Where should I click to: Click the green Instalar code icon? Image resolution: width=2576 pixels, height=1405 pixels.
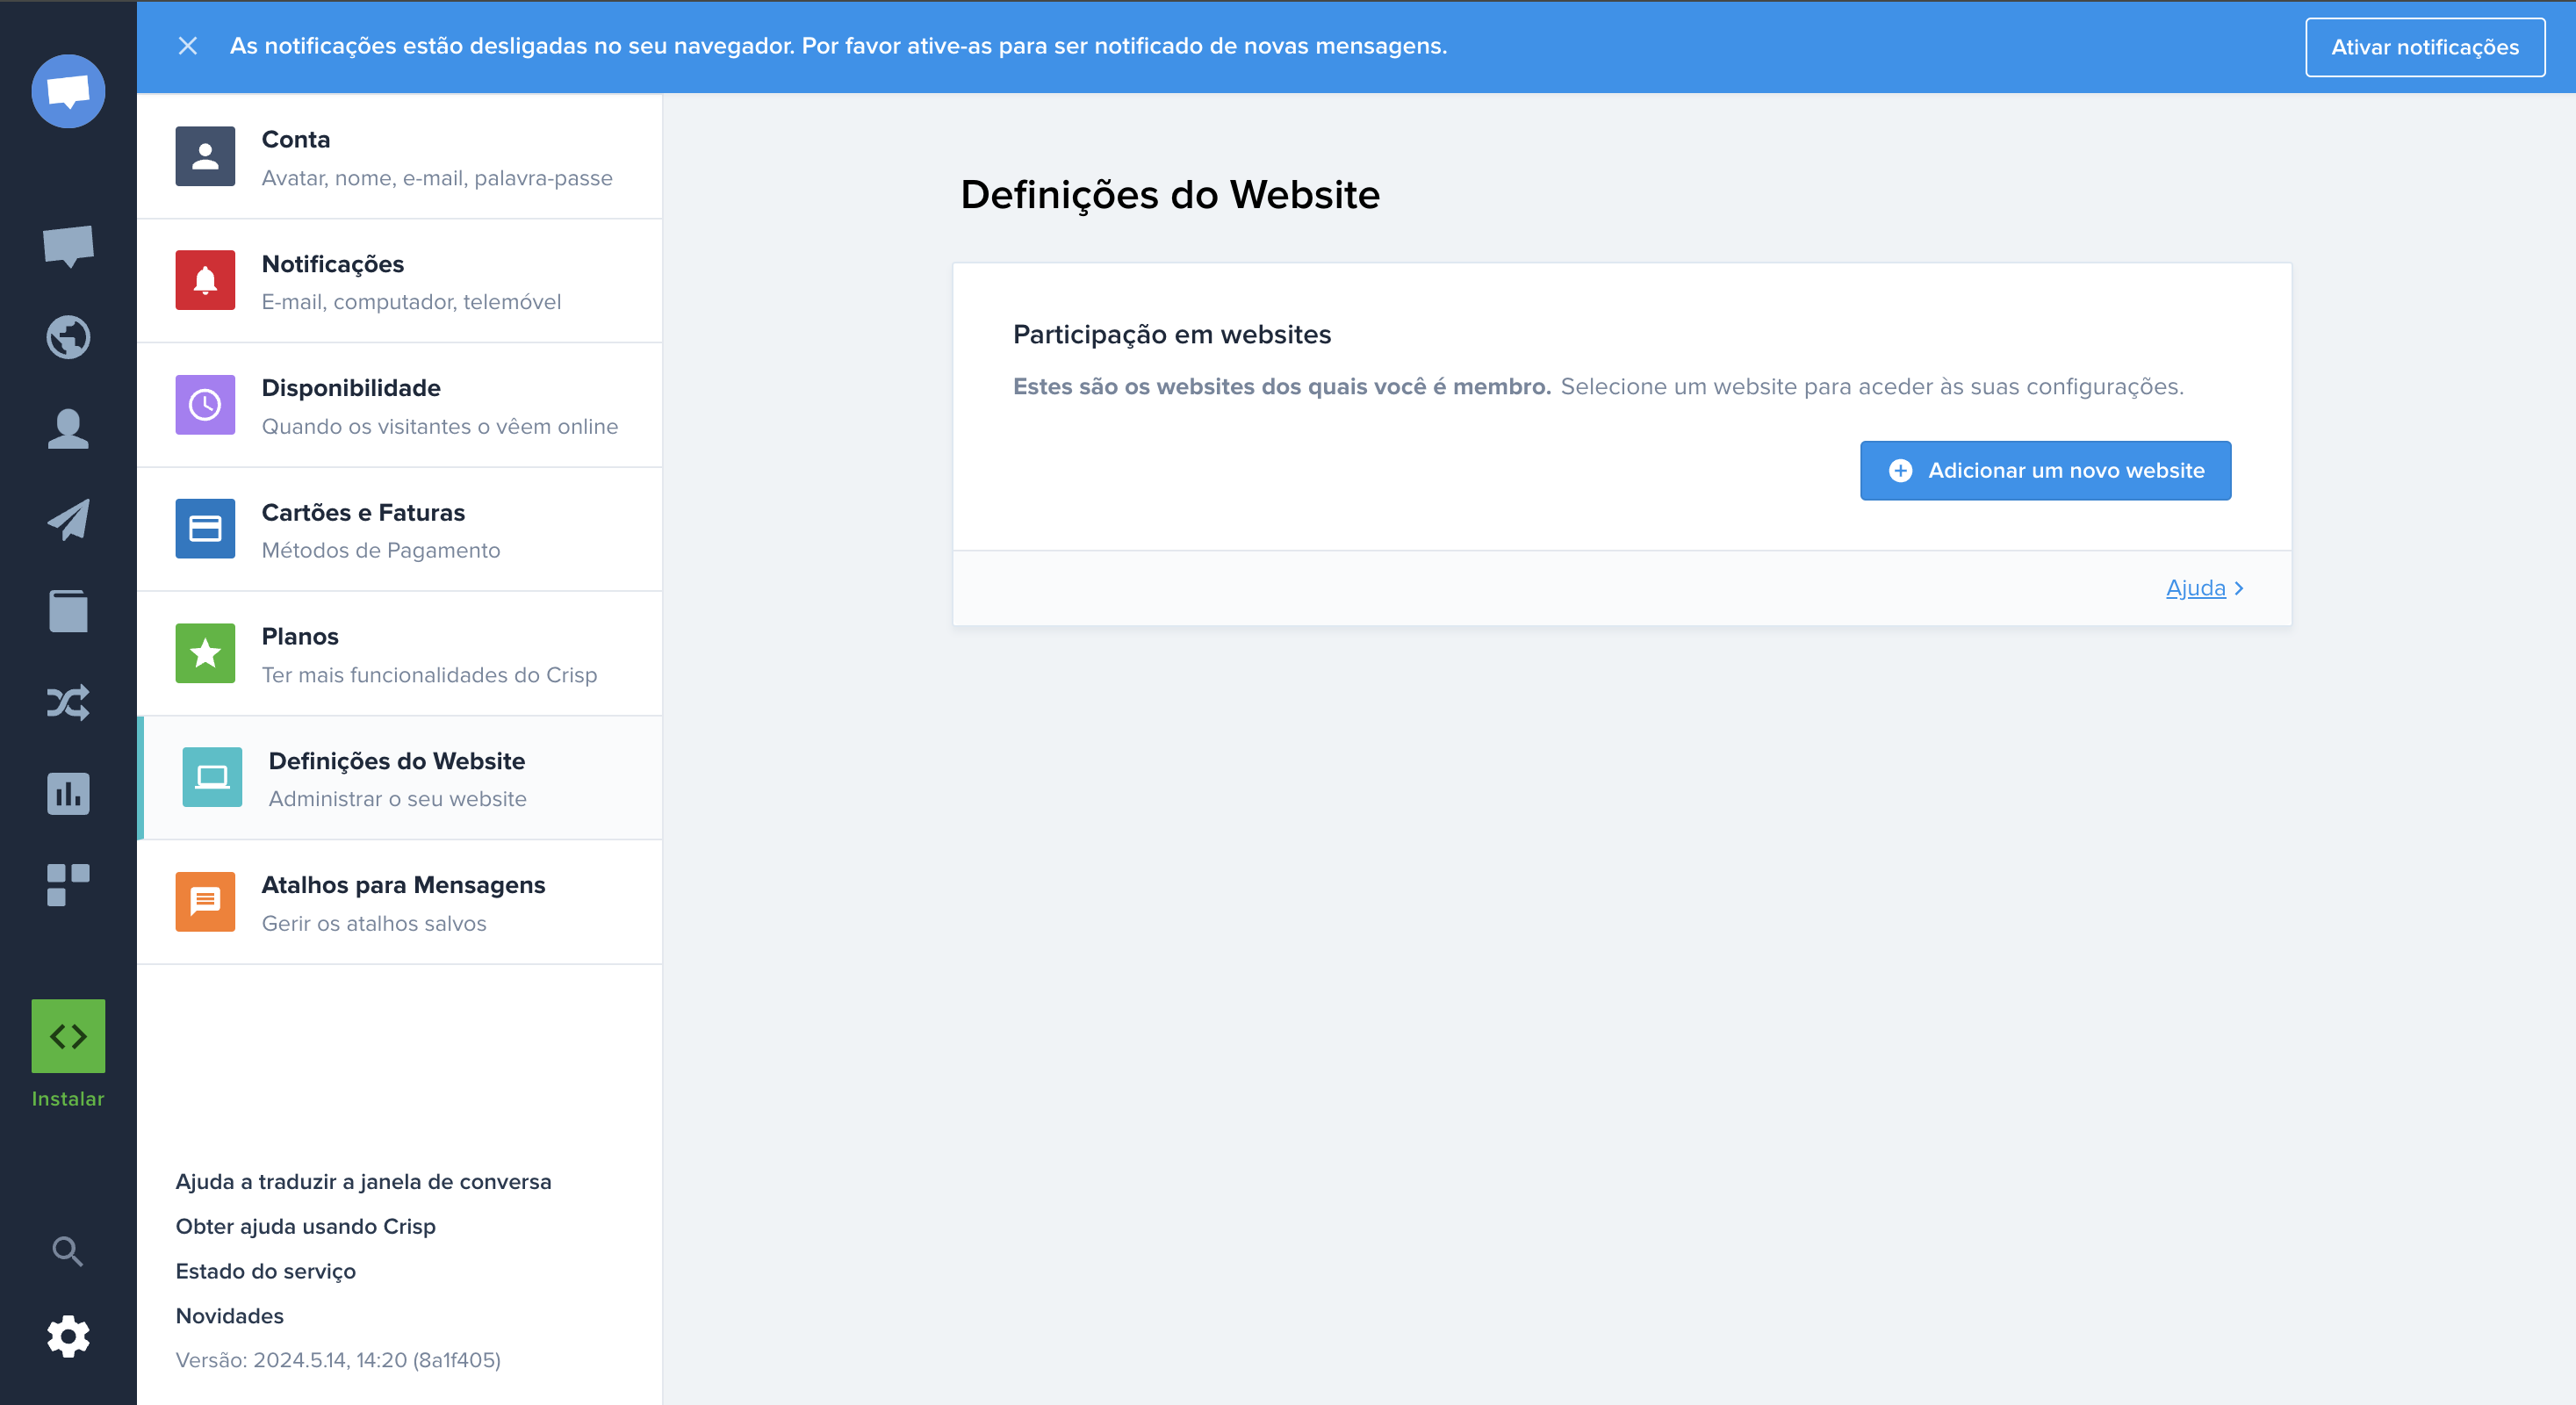coord(68,1036)
